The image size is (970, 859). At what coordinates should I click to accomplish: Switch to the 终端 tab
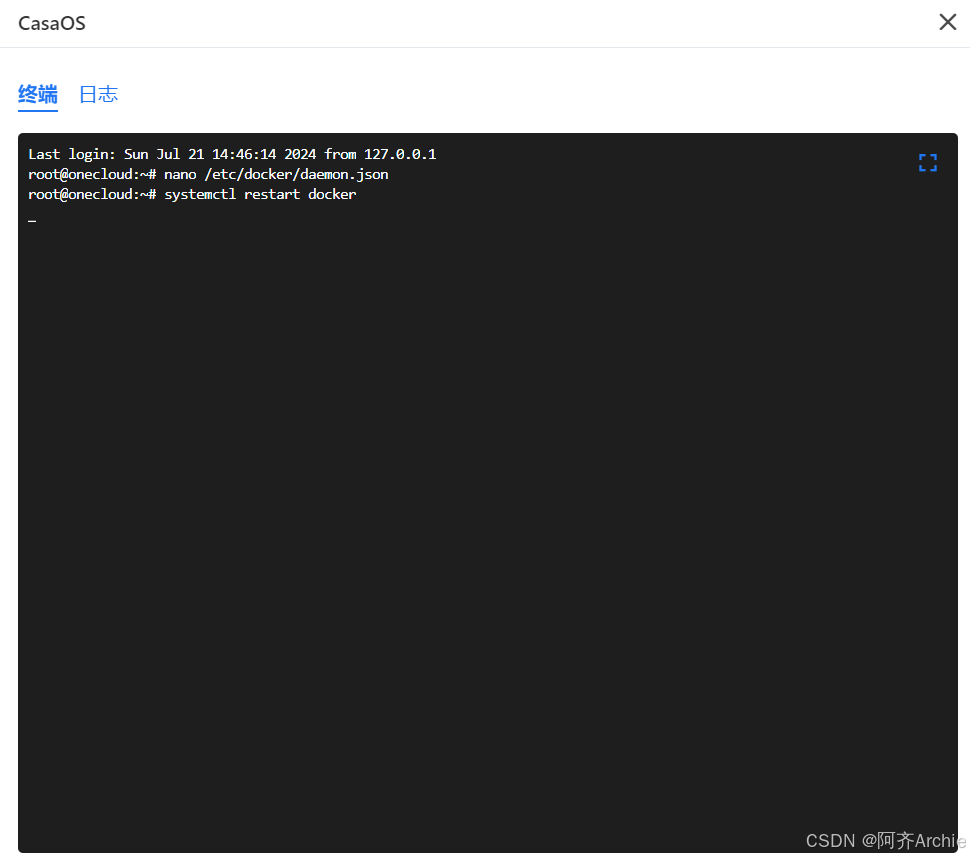38,95
